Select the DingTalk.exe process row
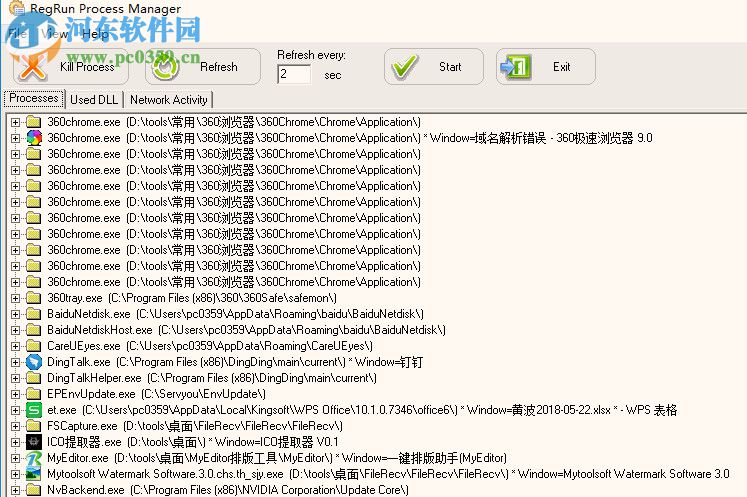 [235, 362]
